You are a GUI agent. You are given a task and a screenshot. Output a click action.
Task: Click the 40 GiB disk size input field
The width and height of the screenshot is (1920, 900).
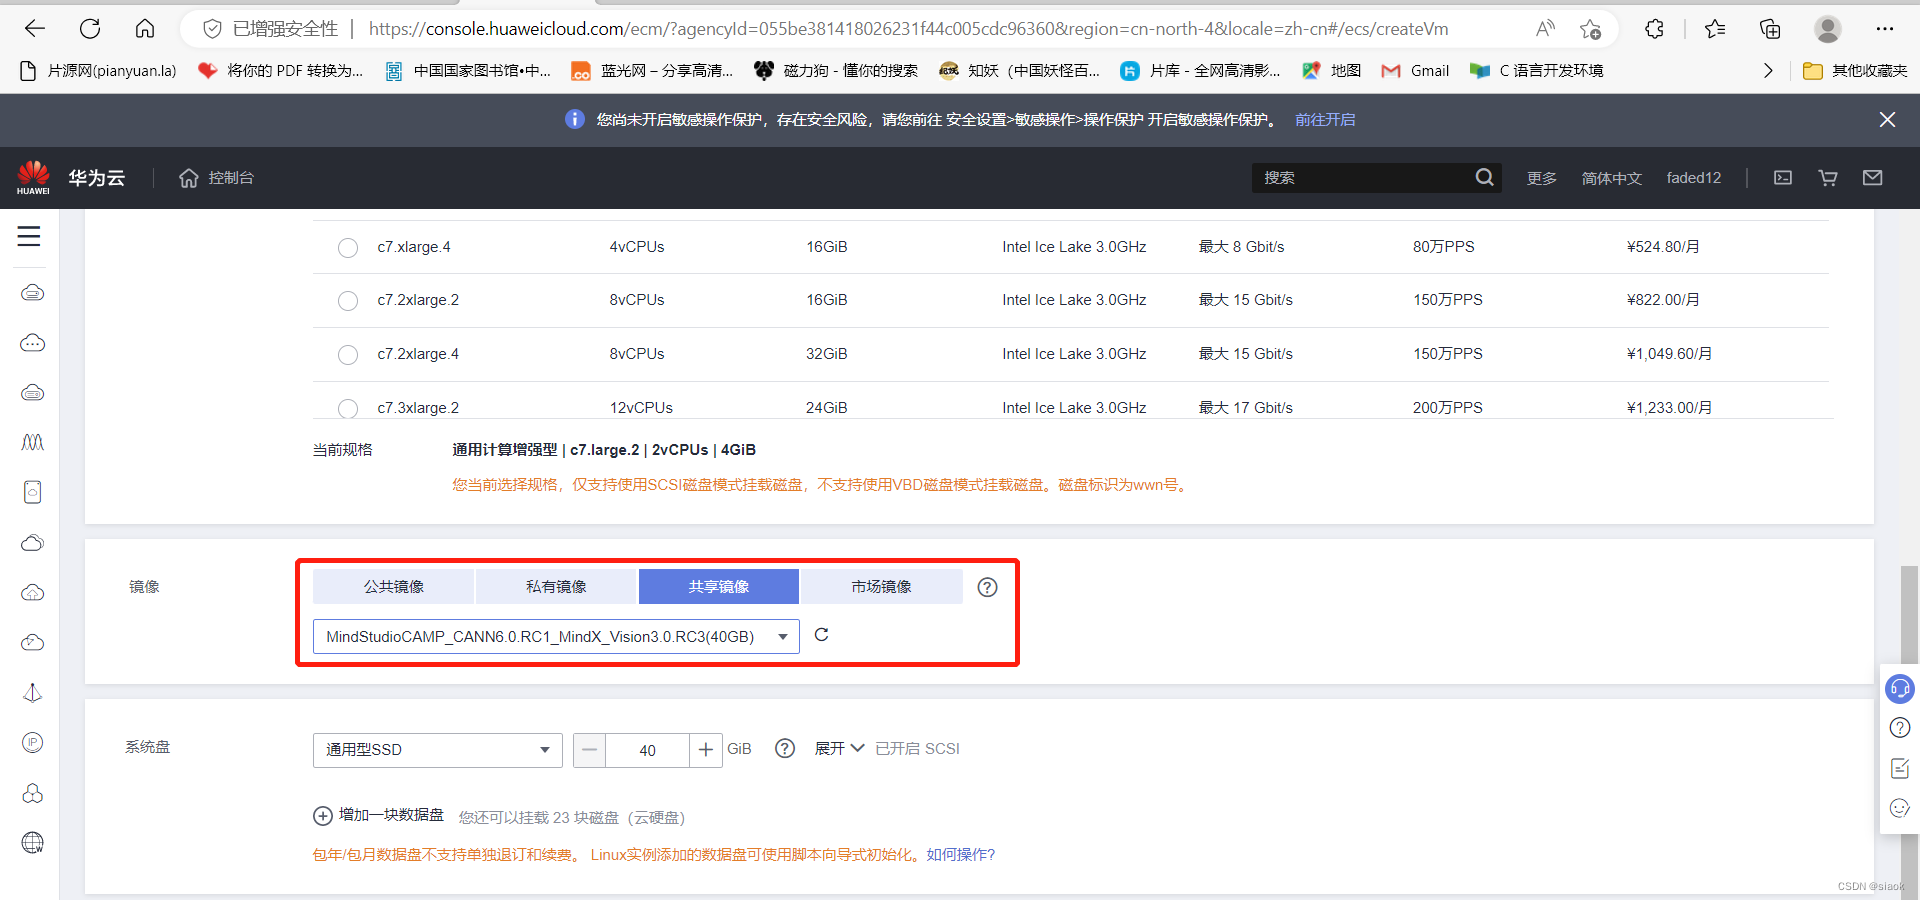click(x=648, y=750)
